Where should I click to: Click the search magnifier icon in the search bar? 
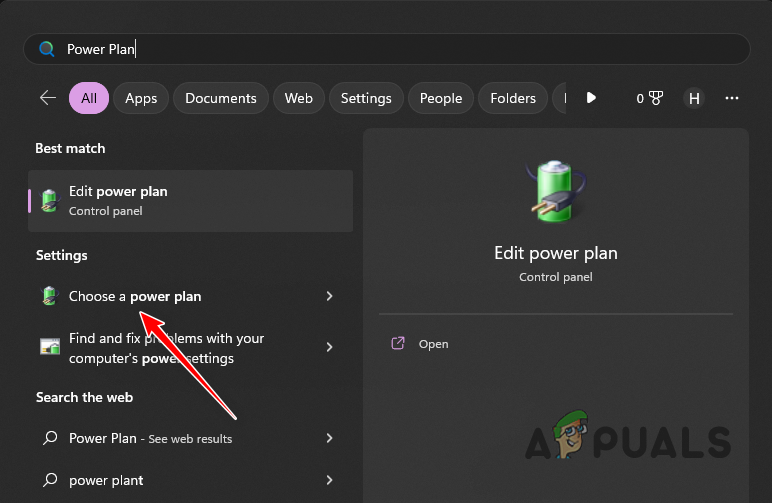(47, 49)
